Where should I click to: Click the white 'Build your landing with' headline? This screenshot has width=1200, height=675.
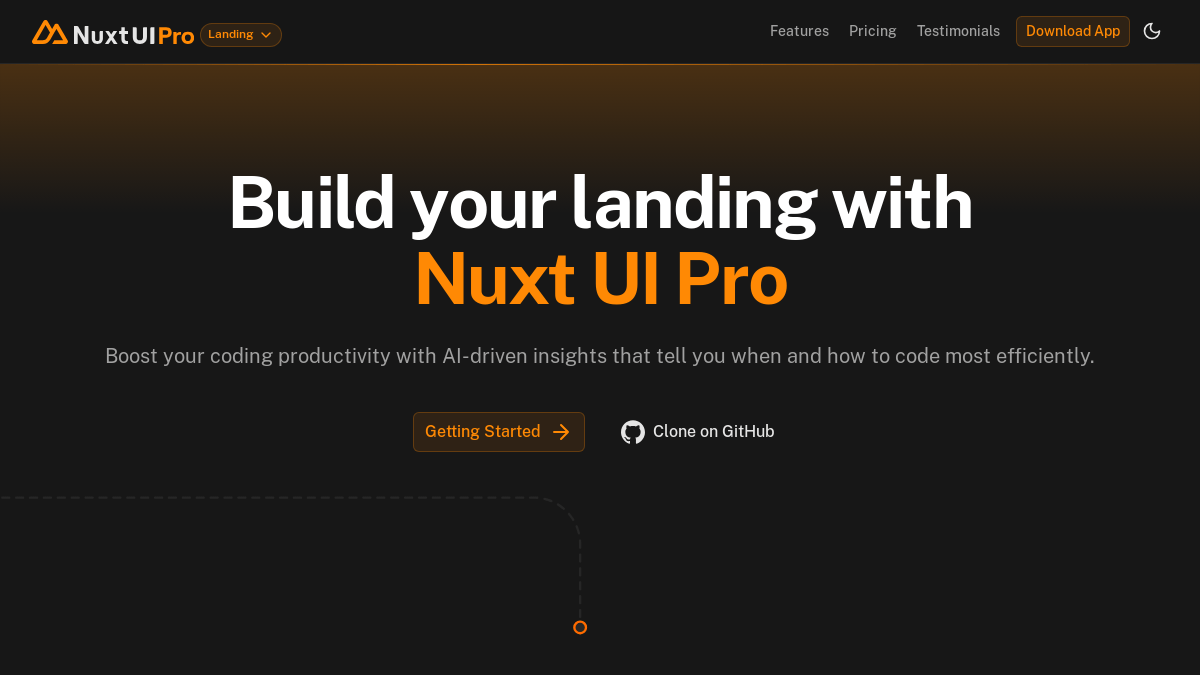601,203
